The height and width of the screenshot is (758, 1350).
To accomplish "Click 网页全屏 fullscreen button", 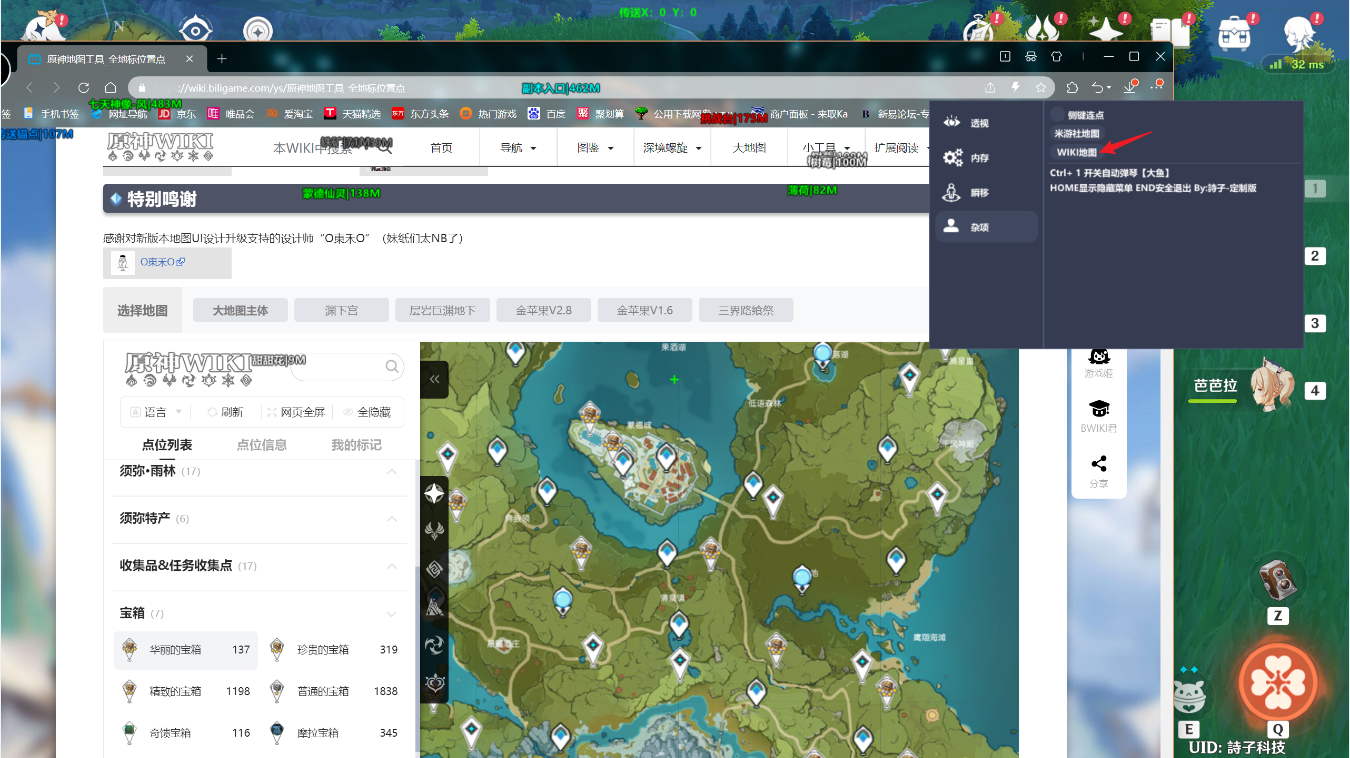I will [296, 411].
